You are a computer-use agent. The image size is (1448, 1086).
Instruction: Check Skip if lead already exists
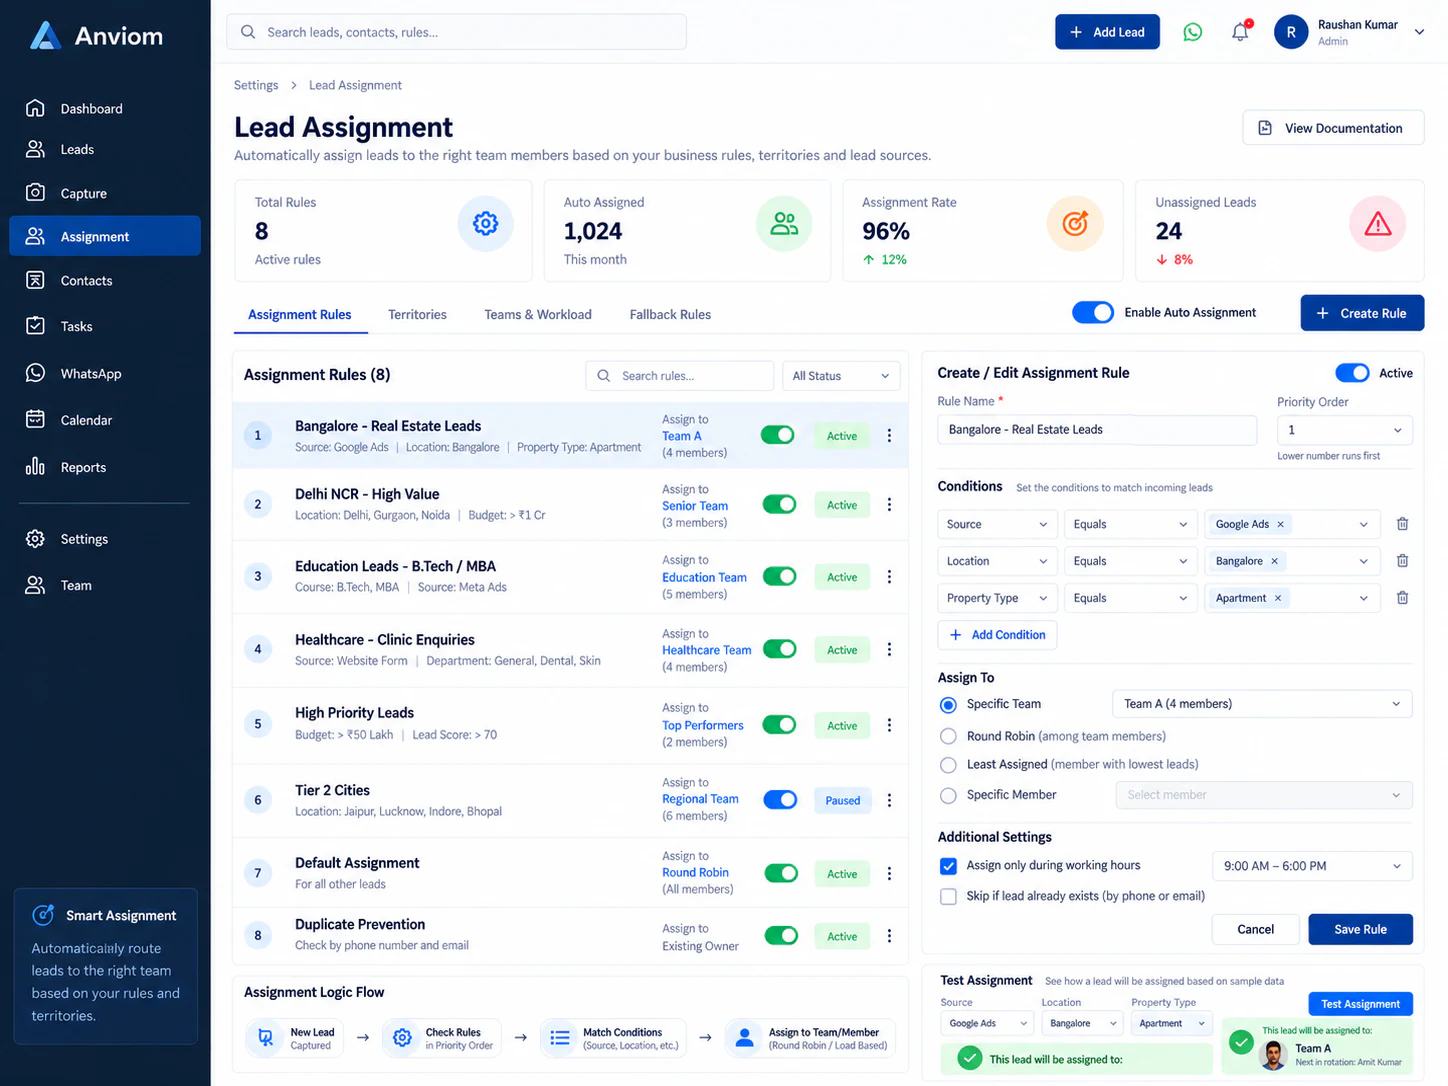[x=948, y=896]
